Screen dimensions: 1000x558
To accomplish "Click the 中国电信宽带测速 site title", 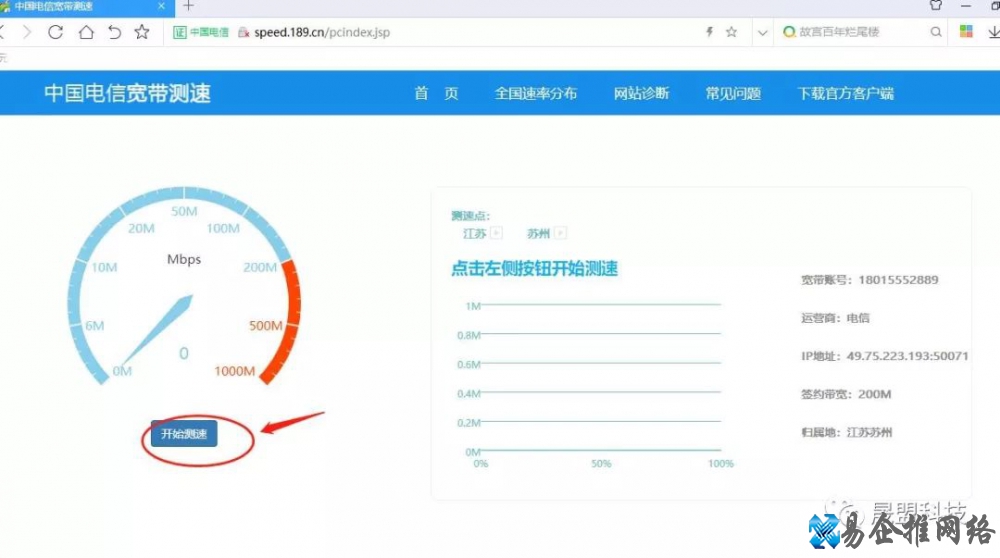I will point(127,93).
